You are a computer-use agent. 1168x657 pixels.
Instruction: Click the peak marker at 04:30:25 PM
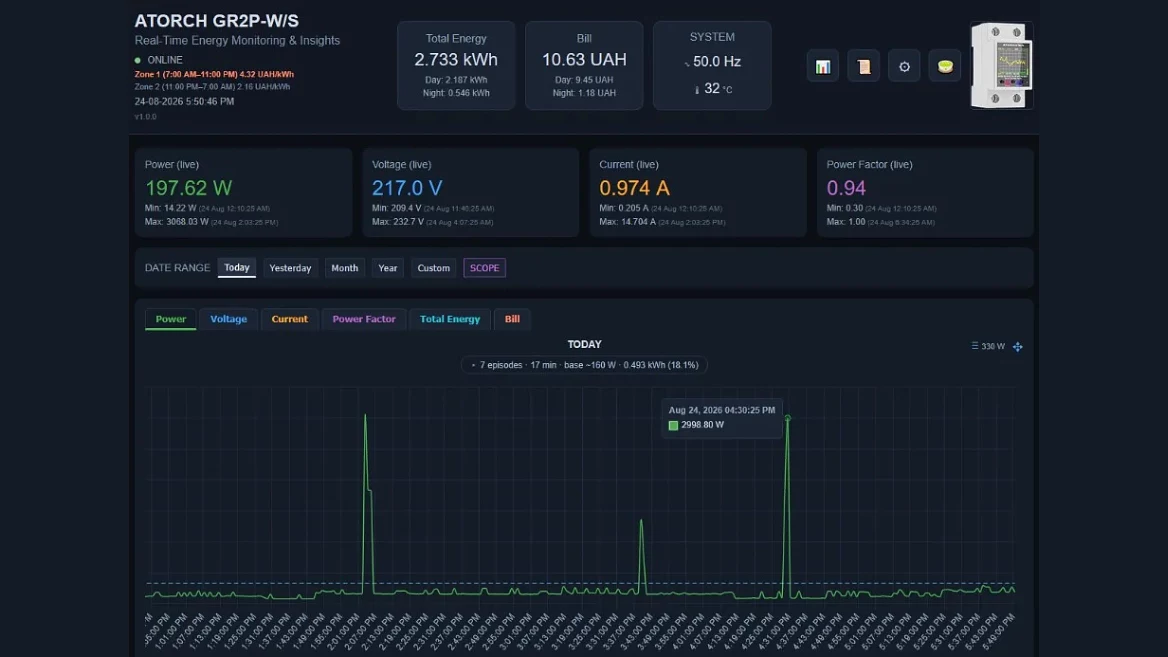tap(787, 419)
